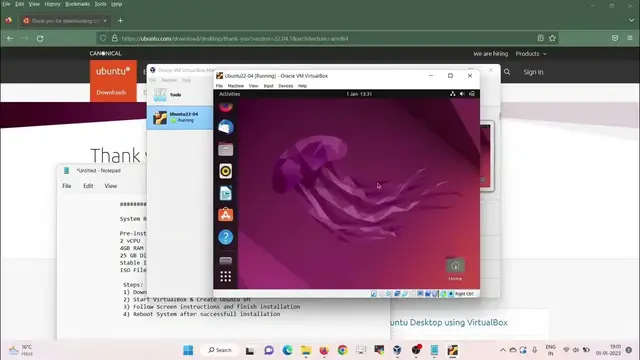Open Microsoft Edge from the taskbar
This screenshot has width=640, height=360.
click(x=287, y=350)
